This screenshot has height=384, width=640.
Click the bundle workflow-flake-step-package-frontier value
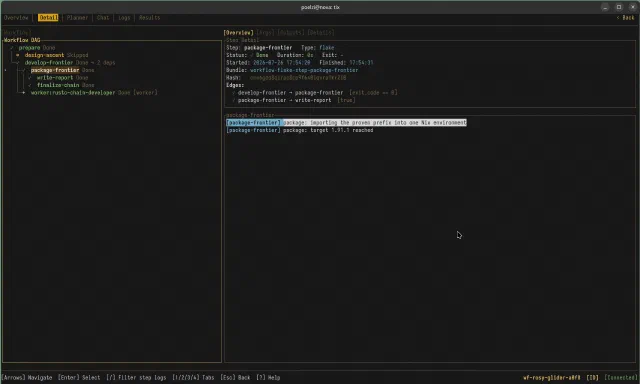(304, 70)
